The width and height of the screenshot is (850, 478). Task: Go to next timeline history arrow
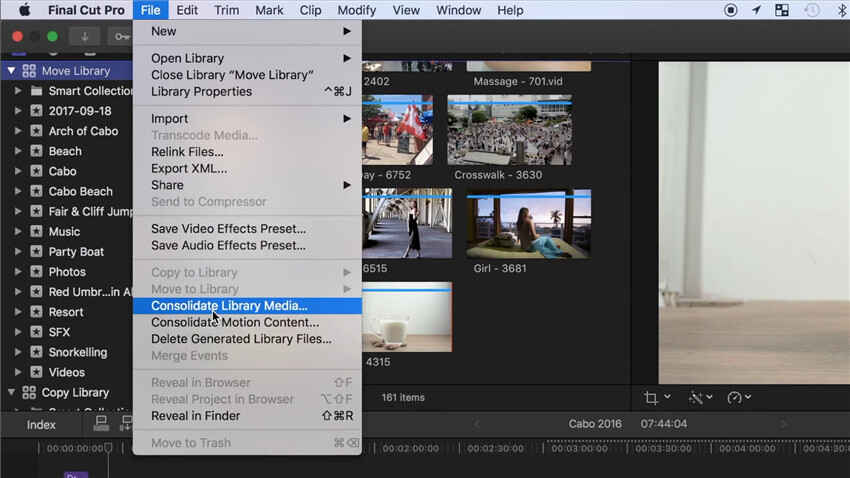pos(783,424)
